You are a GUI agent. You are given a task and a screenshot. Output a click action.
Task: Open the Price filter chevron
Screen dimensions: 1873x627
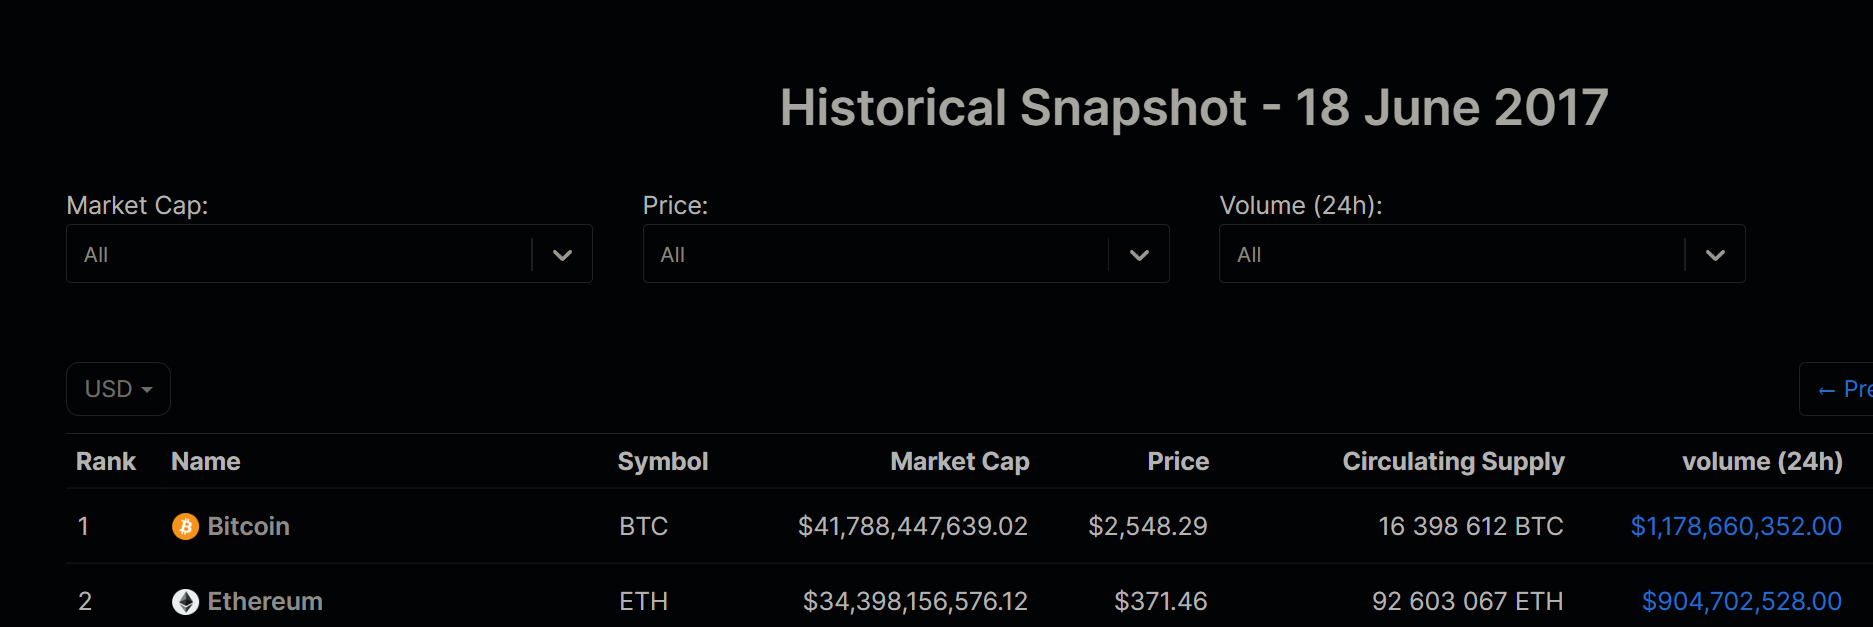[x=1139, y=255]
